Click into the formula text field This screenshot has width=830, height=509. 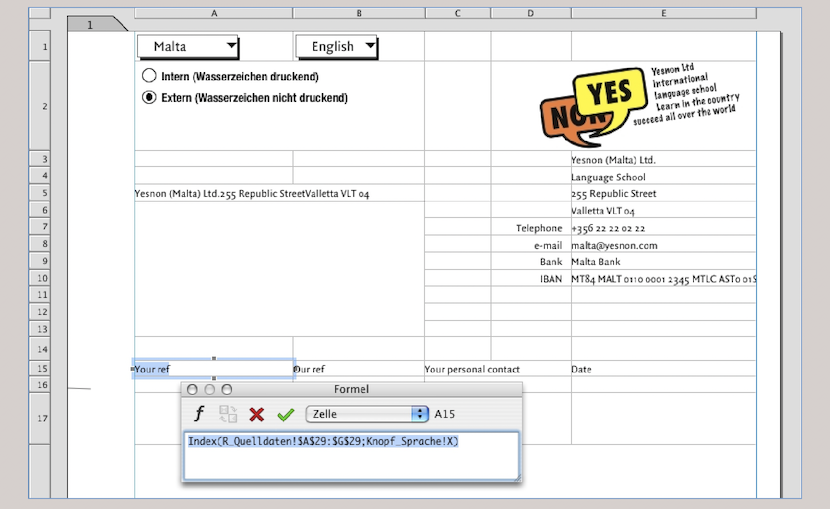(x=350, y=456)
